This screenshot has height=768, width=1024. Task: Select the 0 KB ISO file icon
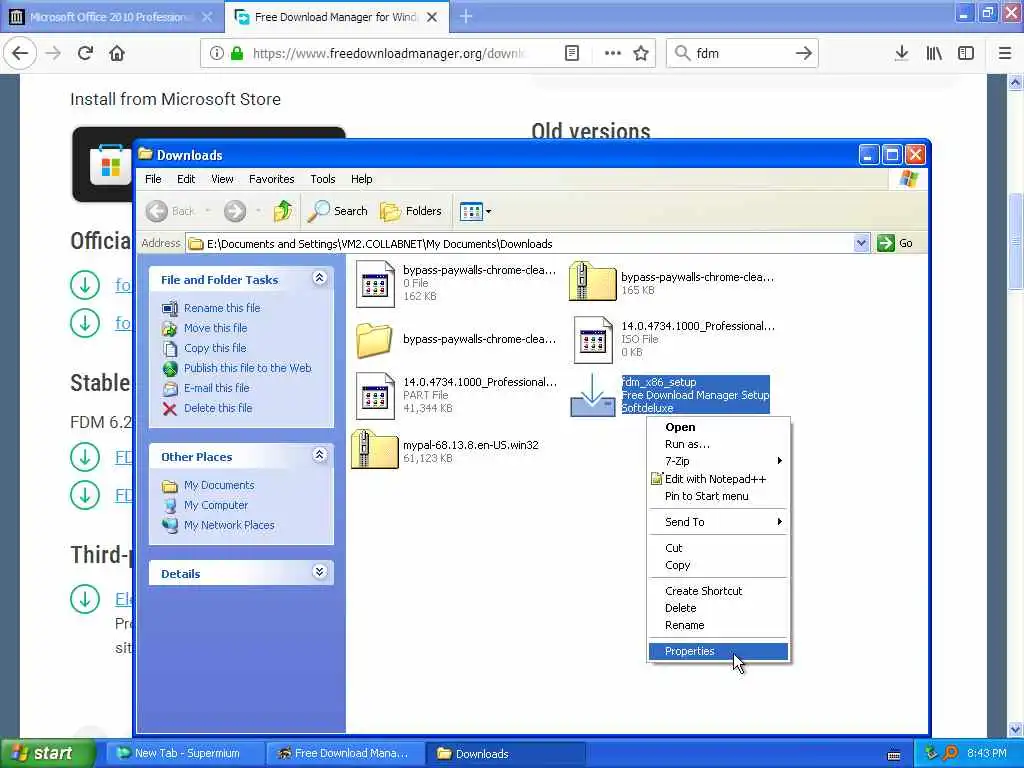click(593, 340)
